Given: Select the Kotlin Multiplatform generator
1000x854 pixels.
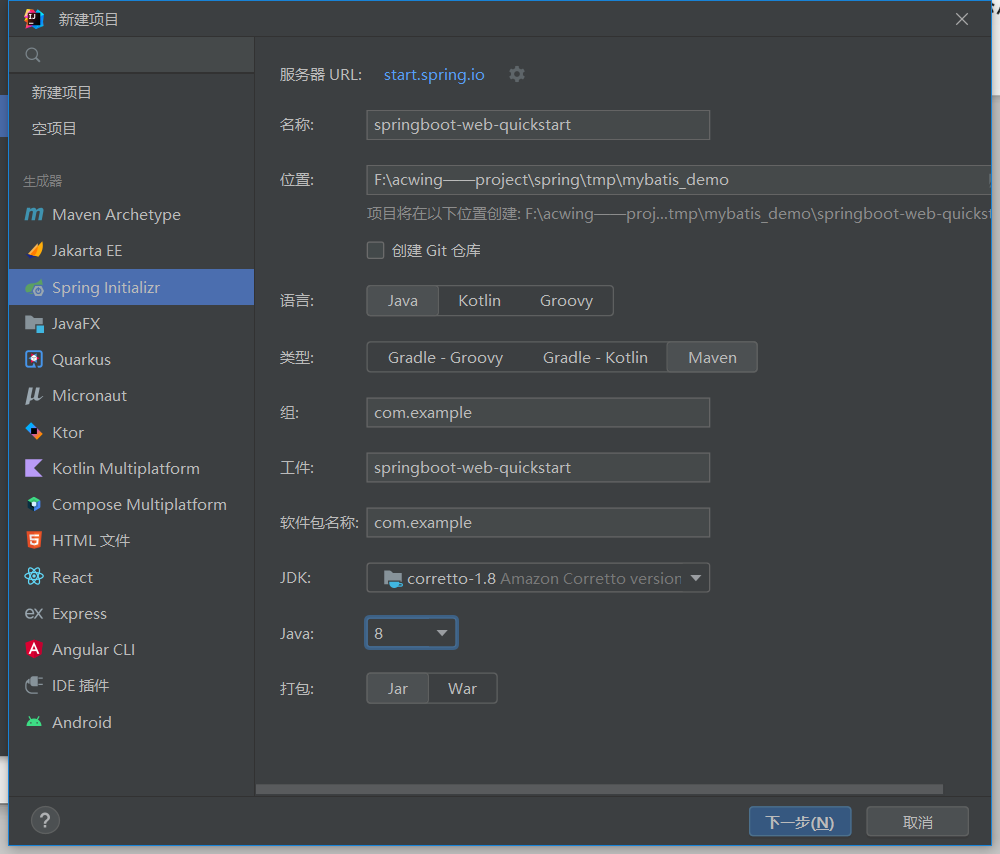Looking at the screenshot, I should pos(132,468).
